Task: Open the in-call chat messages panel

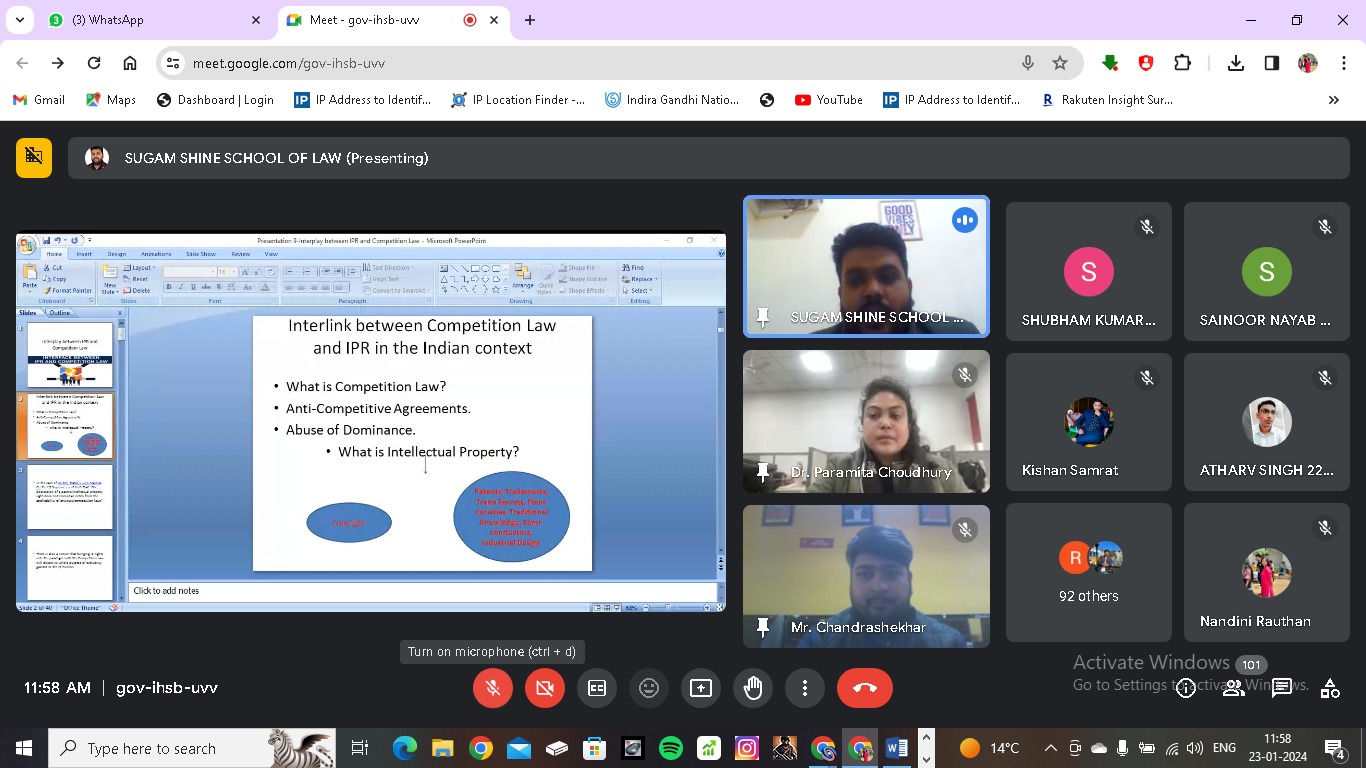Action: click(1282, 688)
